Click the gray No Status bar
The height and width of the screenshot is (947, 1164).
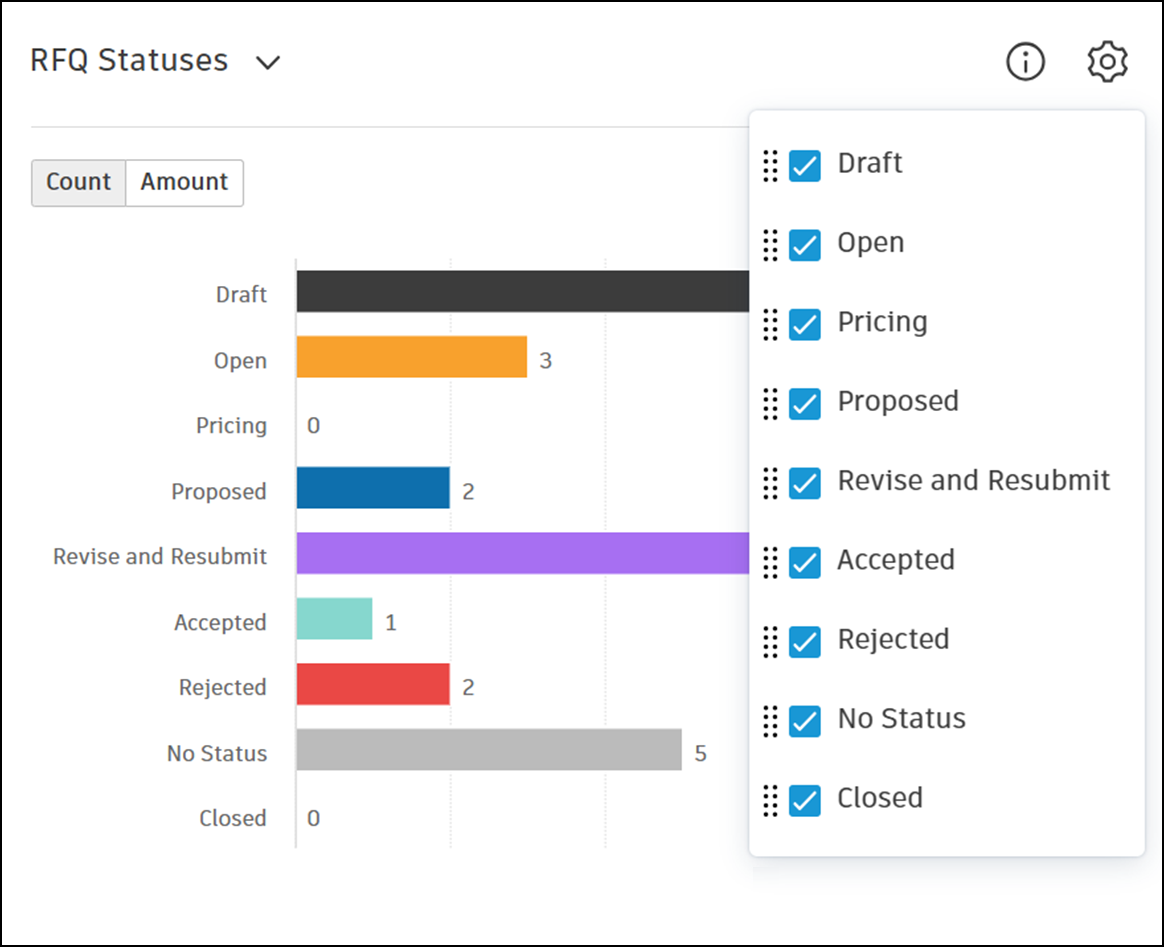tap(488, 750)
